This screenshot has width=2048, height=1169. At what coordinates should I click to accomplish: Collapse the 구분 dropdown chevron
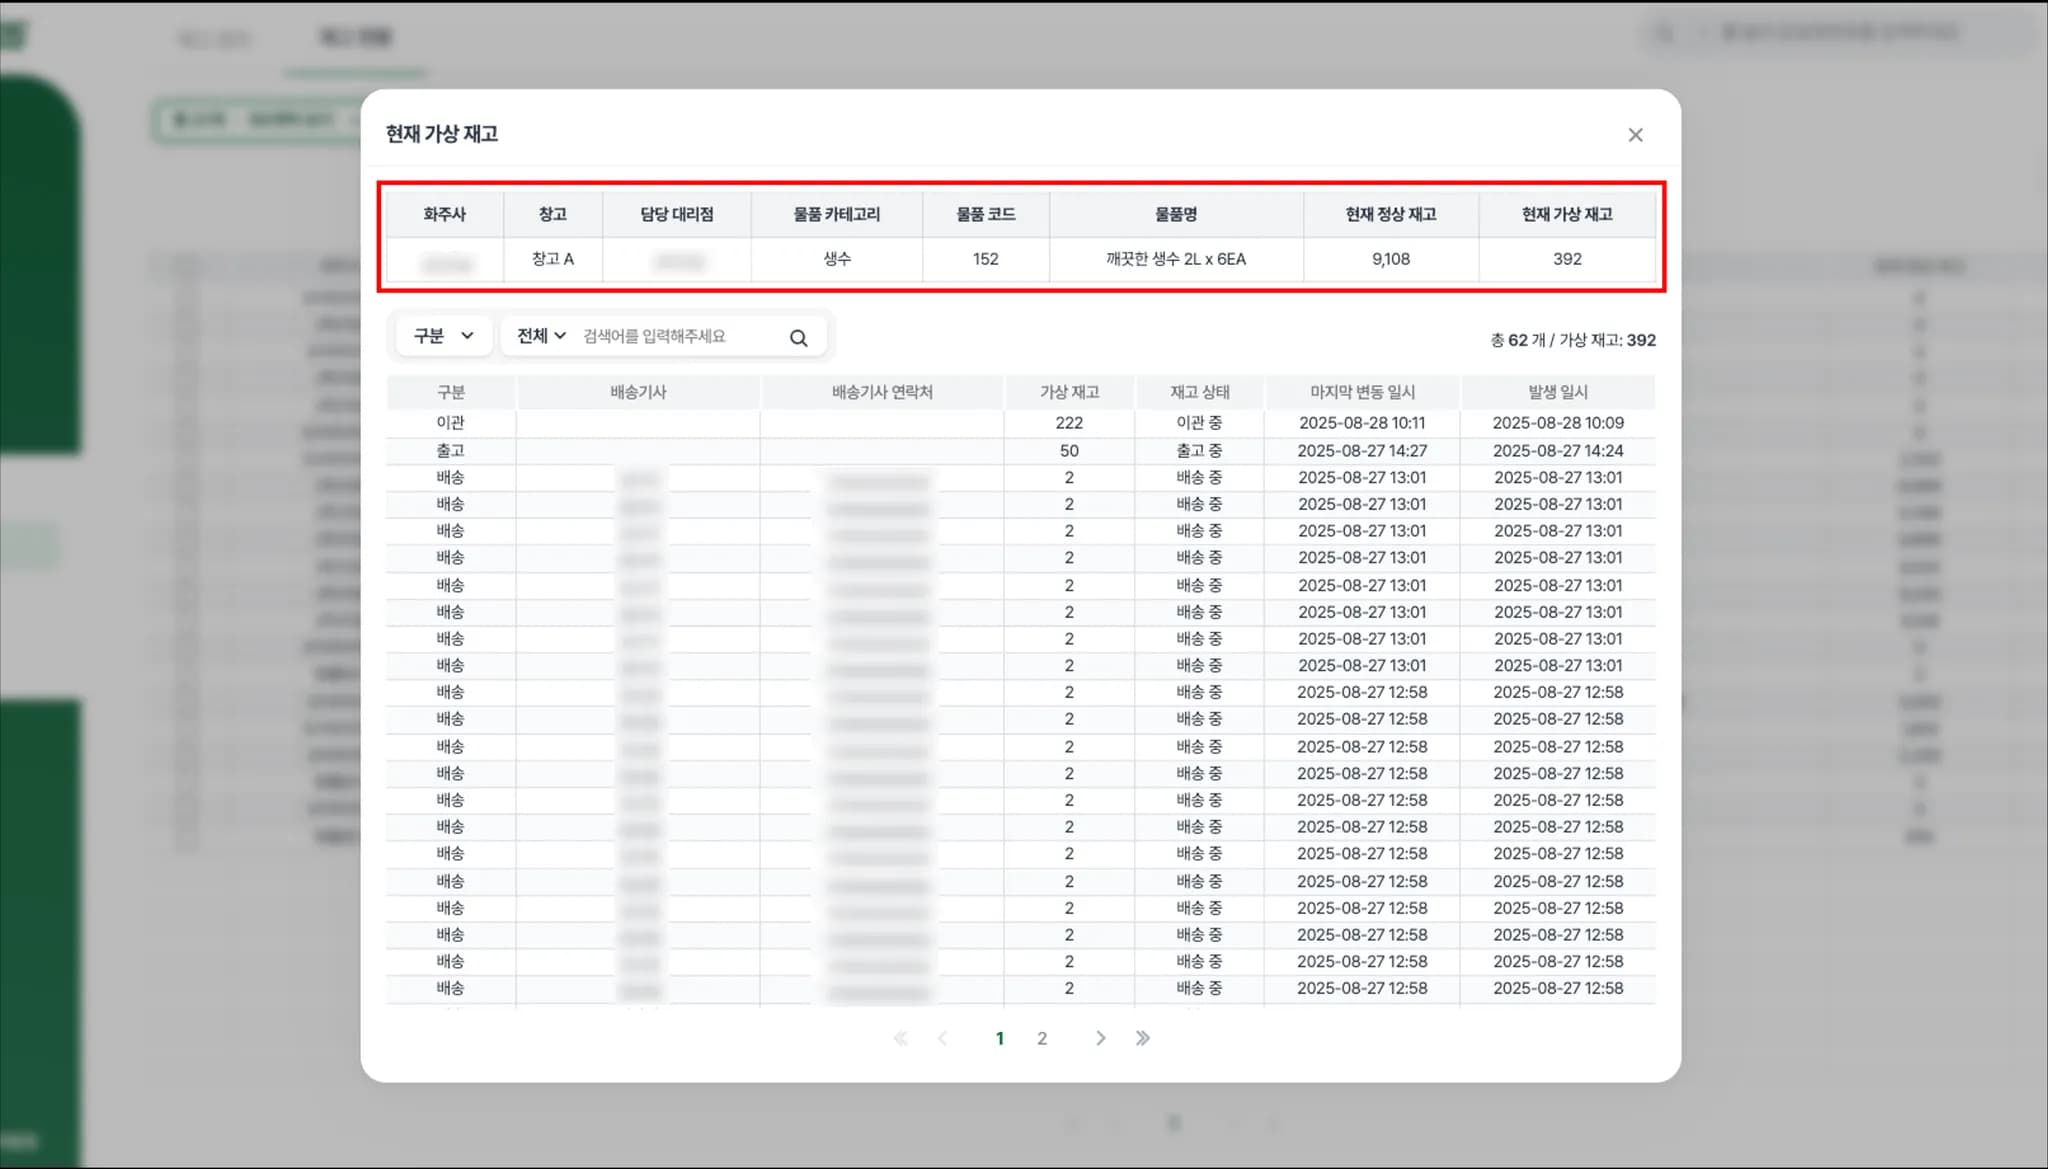click(x=468, y=336)
